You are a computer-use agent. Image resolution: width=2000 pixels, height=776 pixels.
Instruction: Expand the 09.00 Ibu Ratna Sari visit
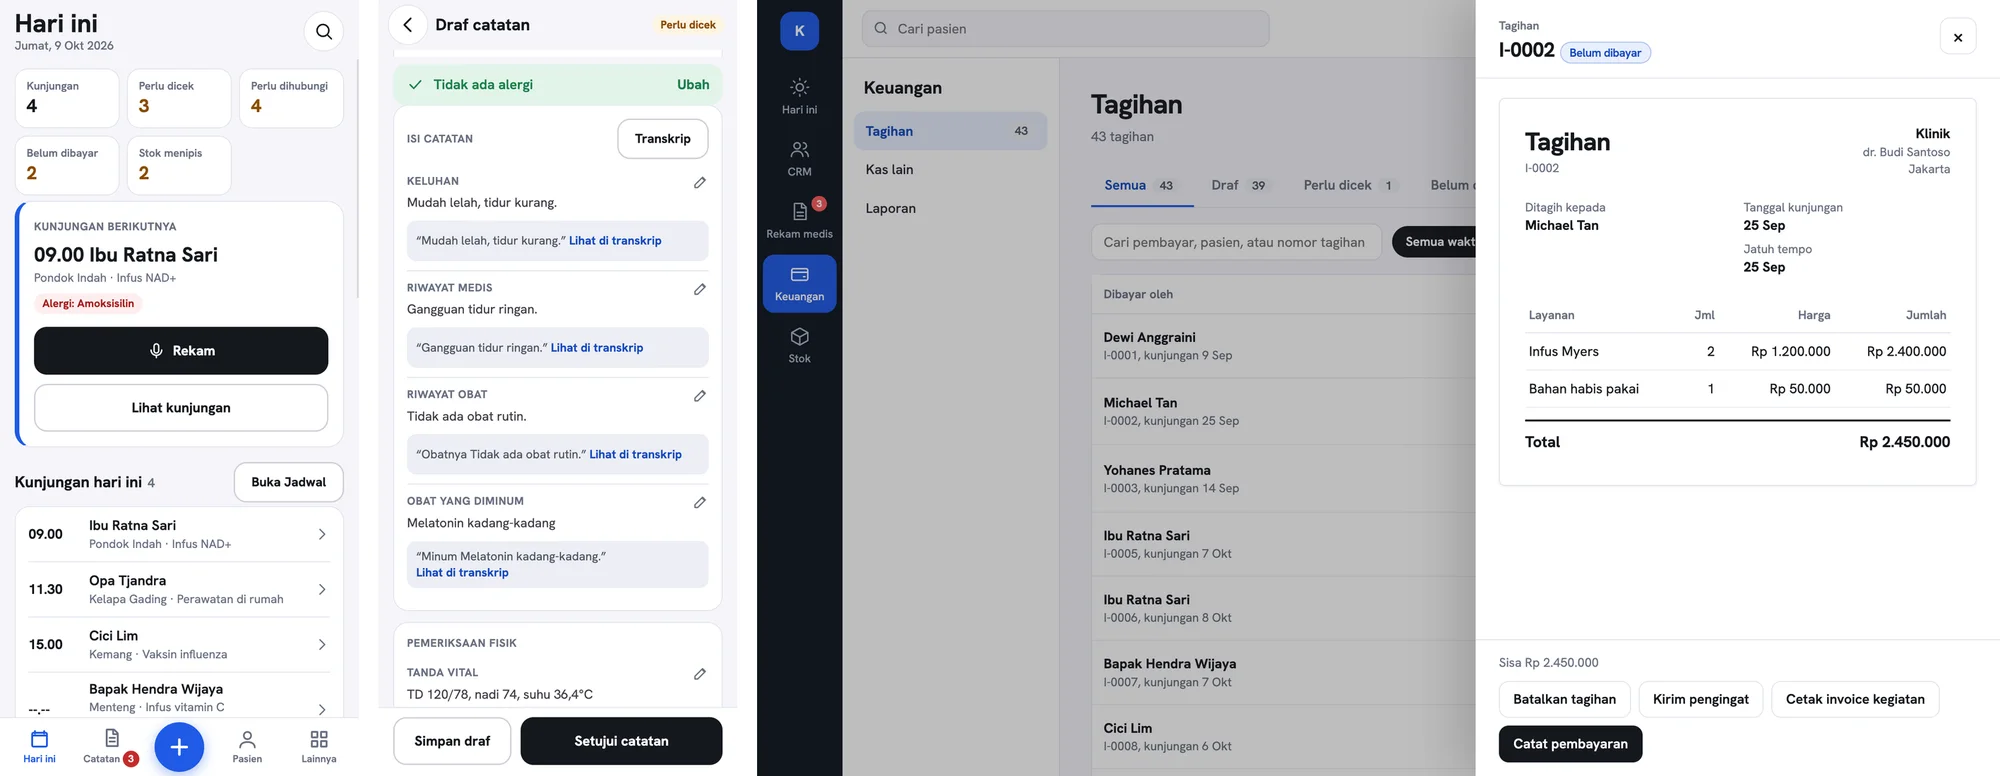click(x=180, y=534)
